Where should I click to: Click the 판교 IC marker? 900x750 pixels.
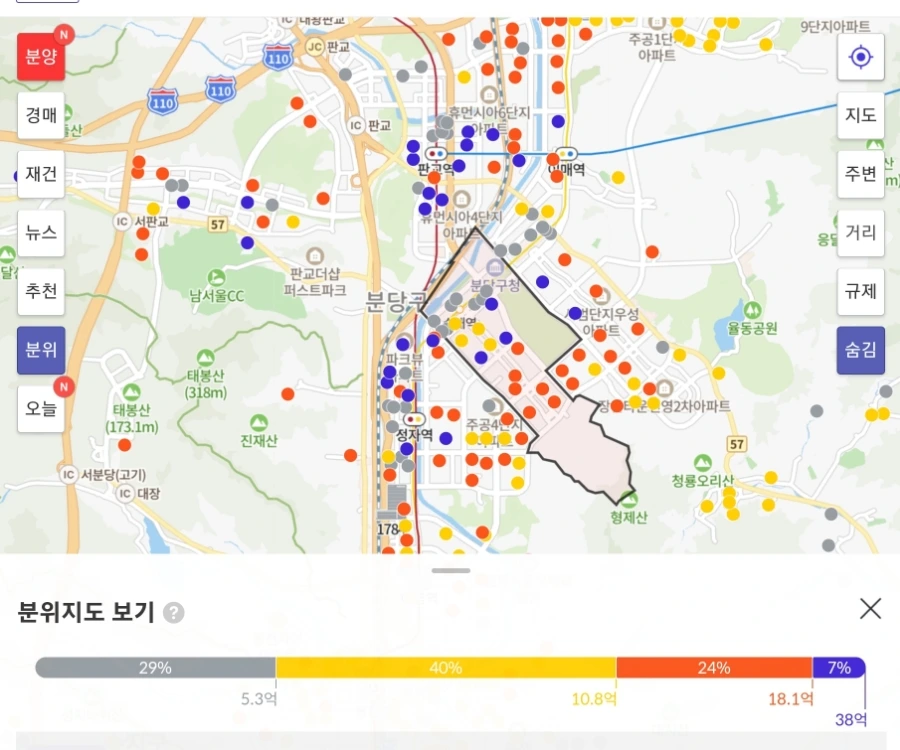point(356,125)
